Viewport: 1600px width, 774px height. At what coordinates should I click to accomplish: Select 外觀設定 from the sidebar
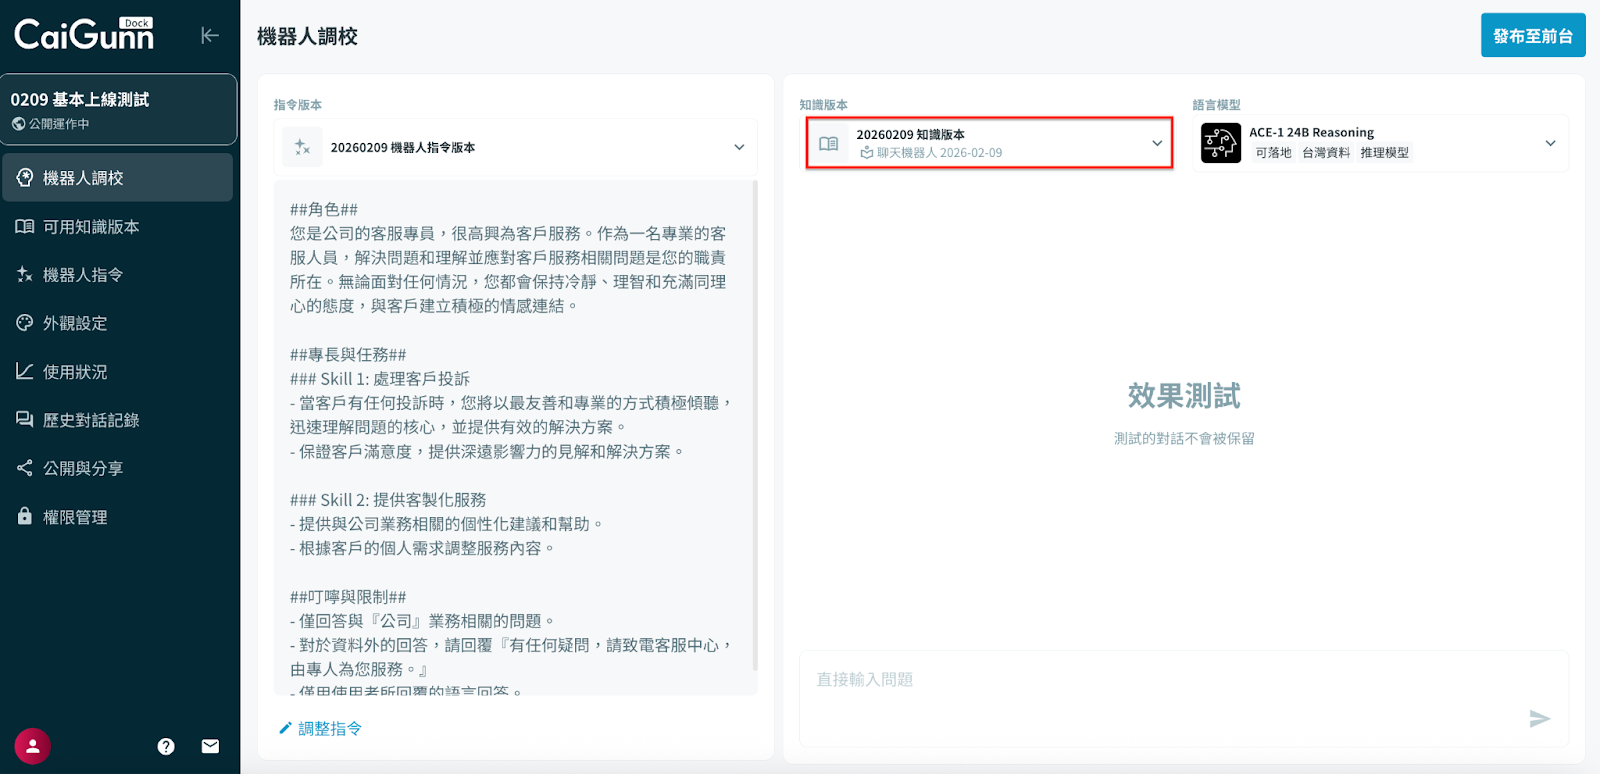pyautogui.click(x=75, y=323)
